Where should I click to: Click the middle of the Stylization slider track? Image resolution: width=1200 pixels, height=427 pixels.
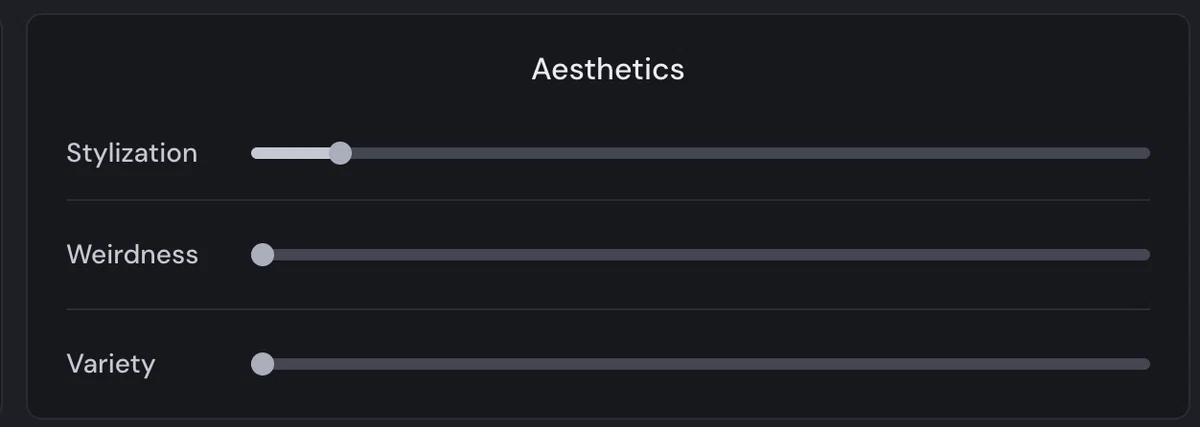(701, 153)
